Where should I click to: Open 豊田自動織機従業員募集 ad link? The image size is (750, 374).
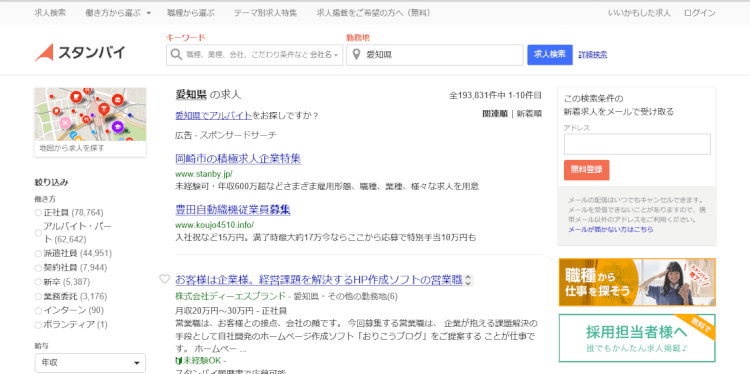tap(233, 209)
